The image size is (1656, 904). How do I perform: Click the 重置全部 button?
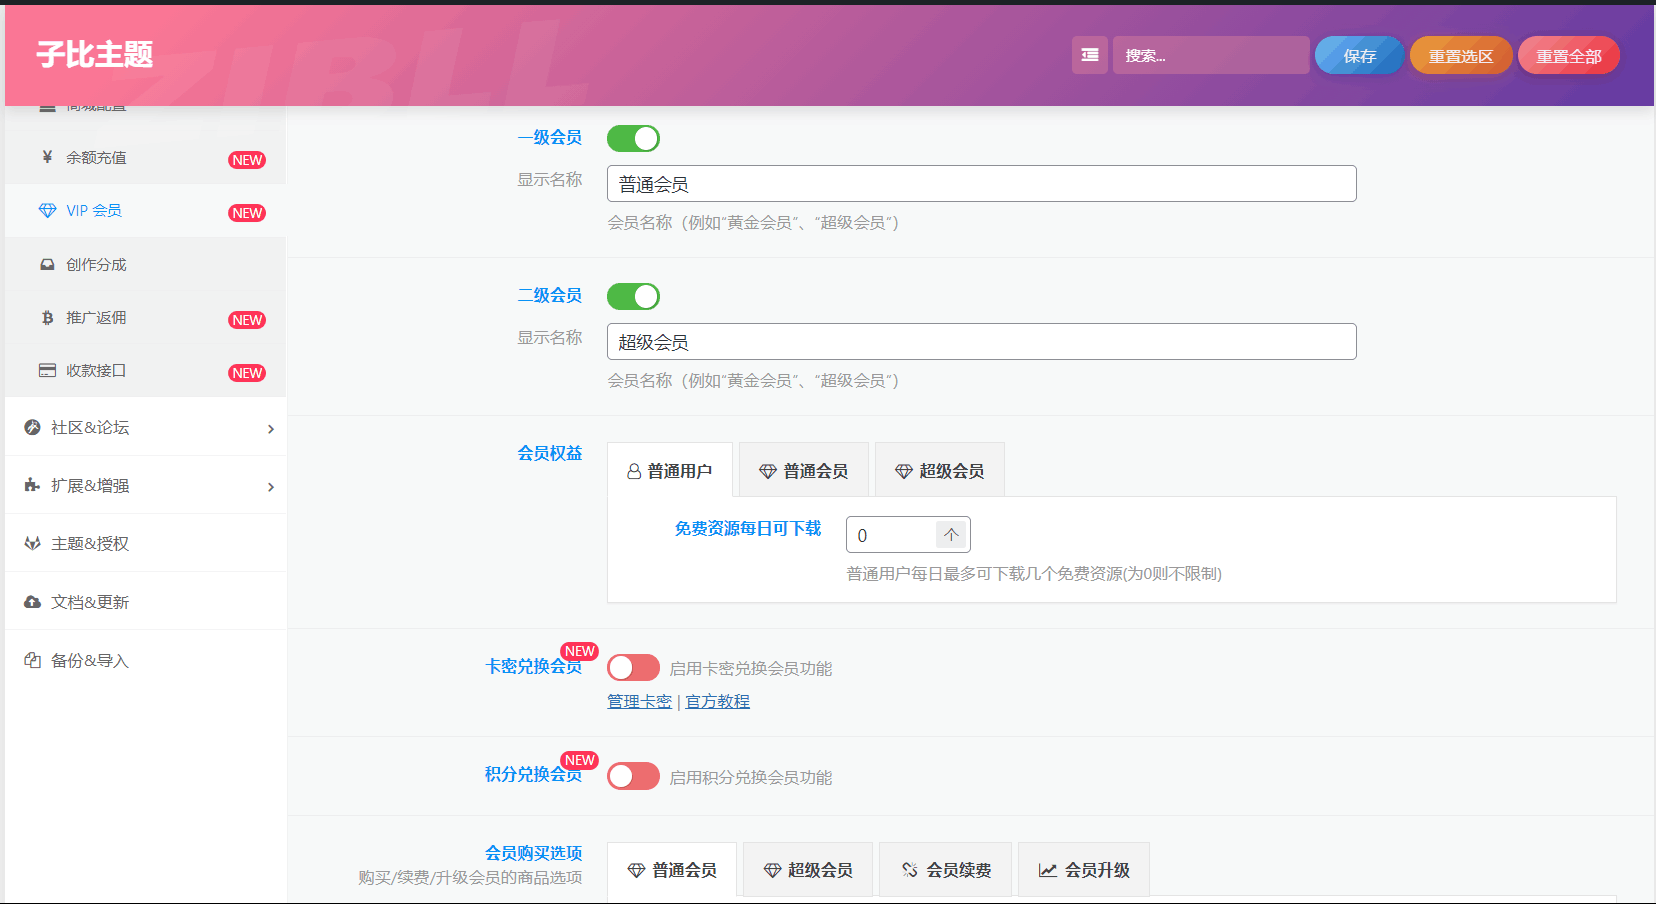[x=1569, y=55]
